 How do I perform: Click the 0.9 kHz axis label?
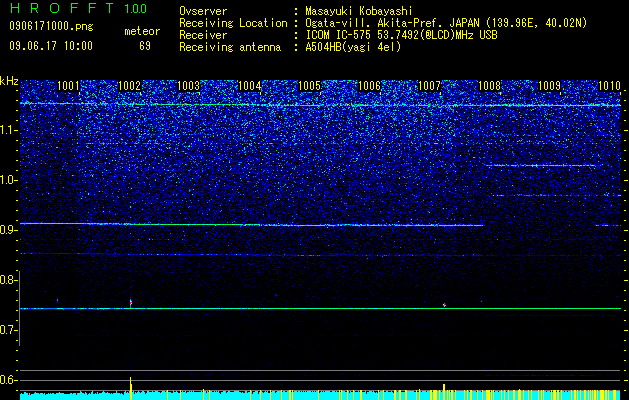coord(9,230)
